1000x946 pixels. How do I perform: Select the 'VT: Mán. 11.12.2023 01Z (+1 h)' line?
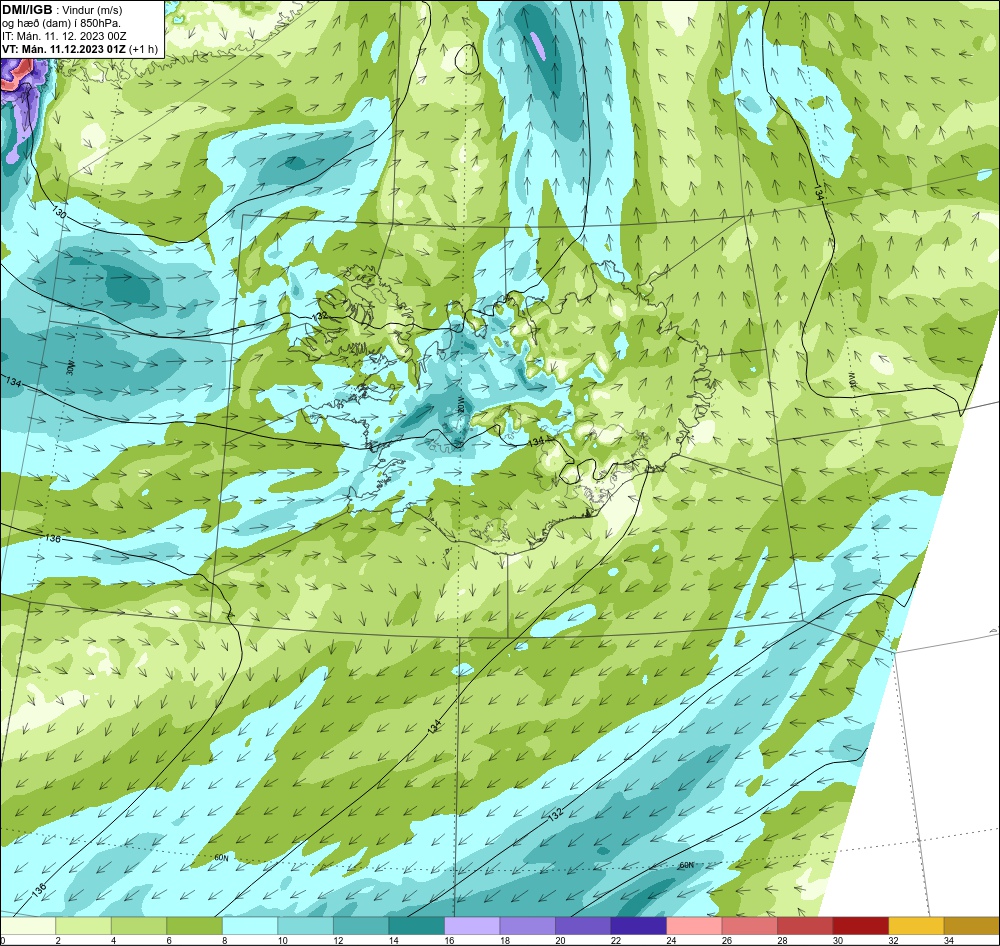pyautogui.click(x=80, y=49)
